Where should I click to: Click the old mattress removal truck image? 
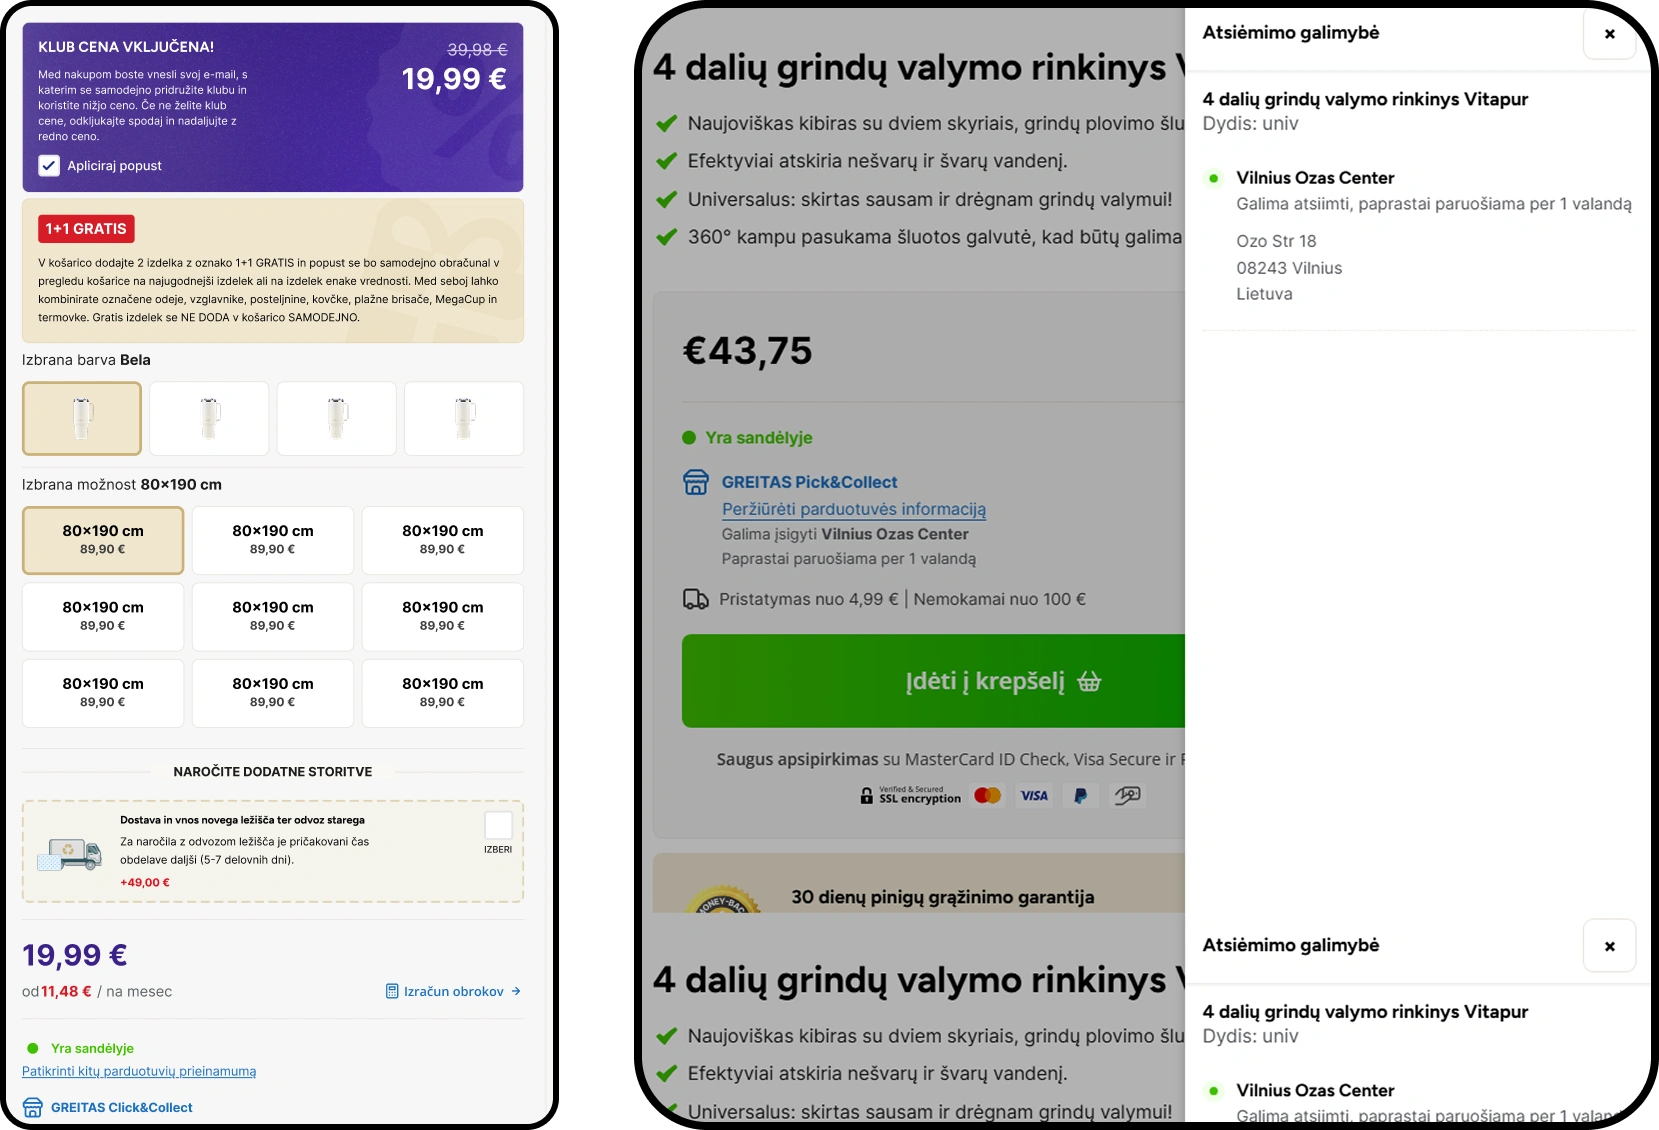click(x=69, y=853)
